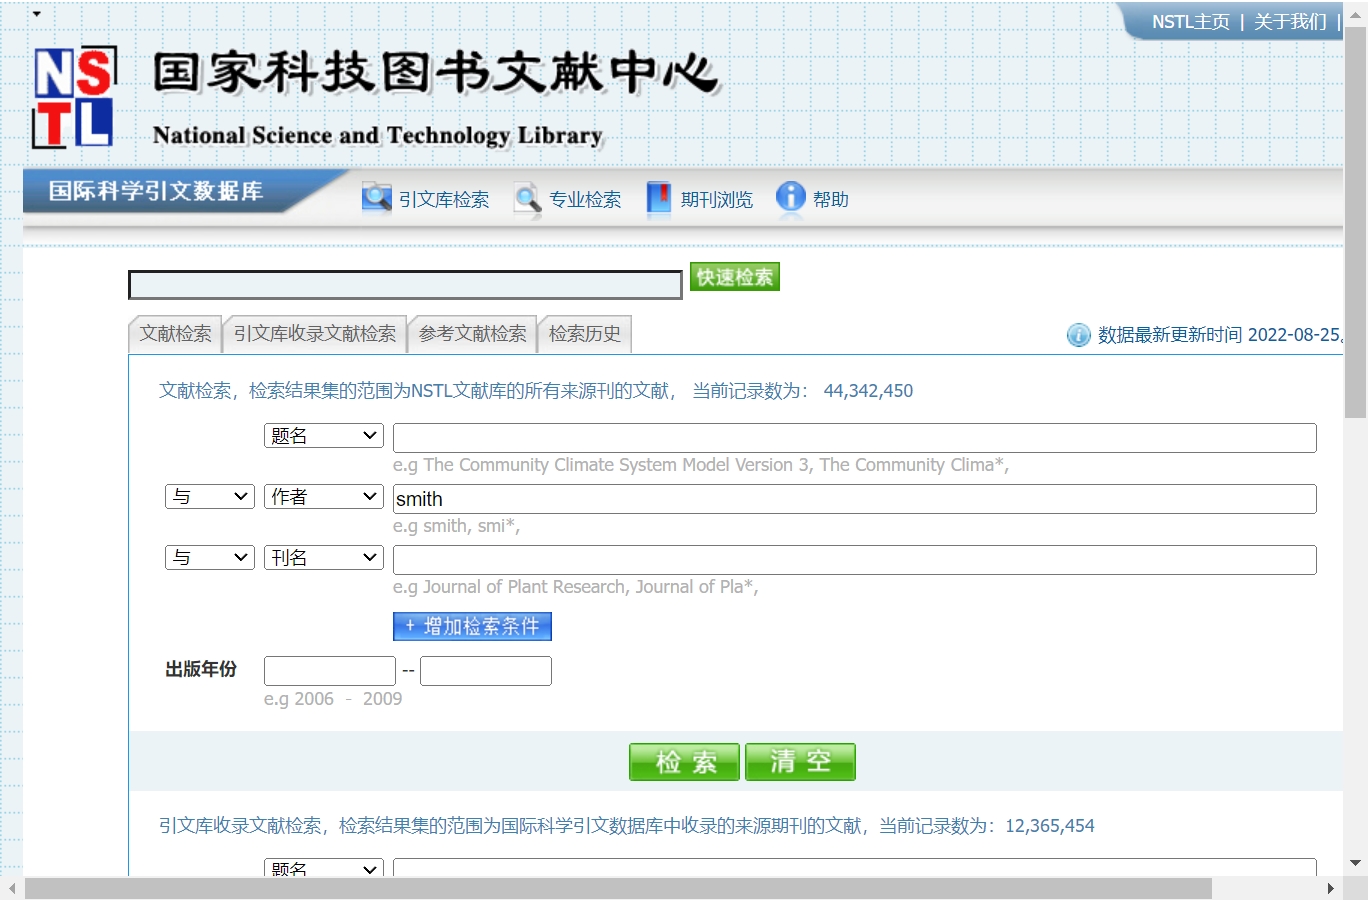Open 专业检索 navigation link
Image resolution: width=1368 pixels, height=900 pixels.
pyautogui.click(x=585, y=200)
